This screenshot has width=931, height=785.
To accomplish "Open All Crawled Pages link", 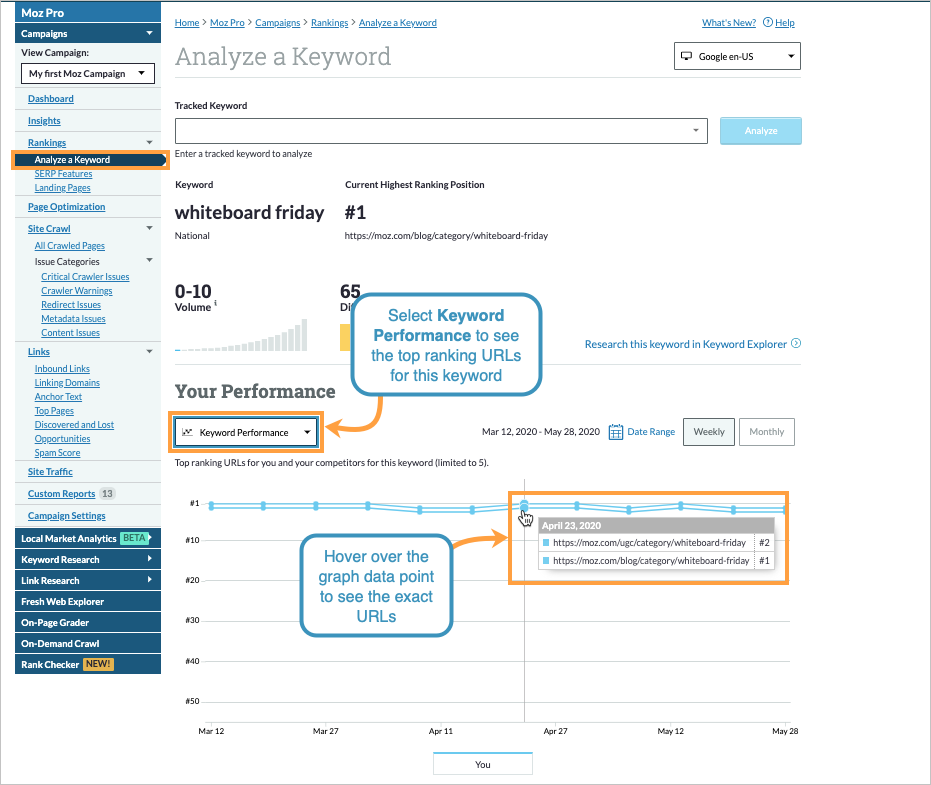I will pos(69,245).
